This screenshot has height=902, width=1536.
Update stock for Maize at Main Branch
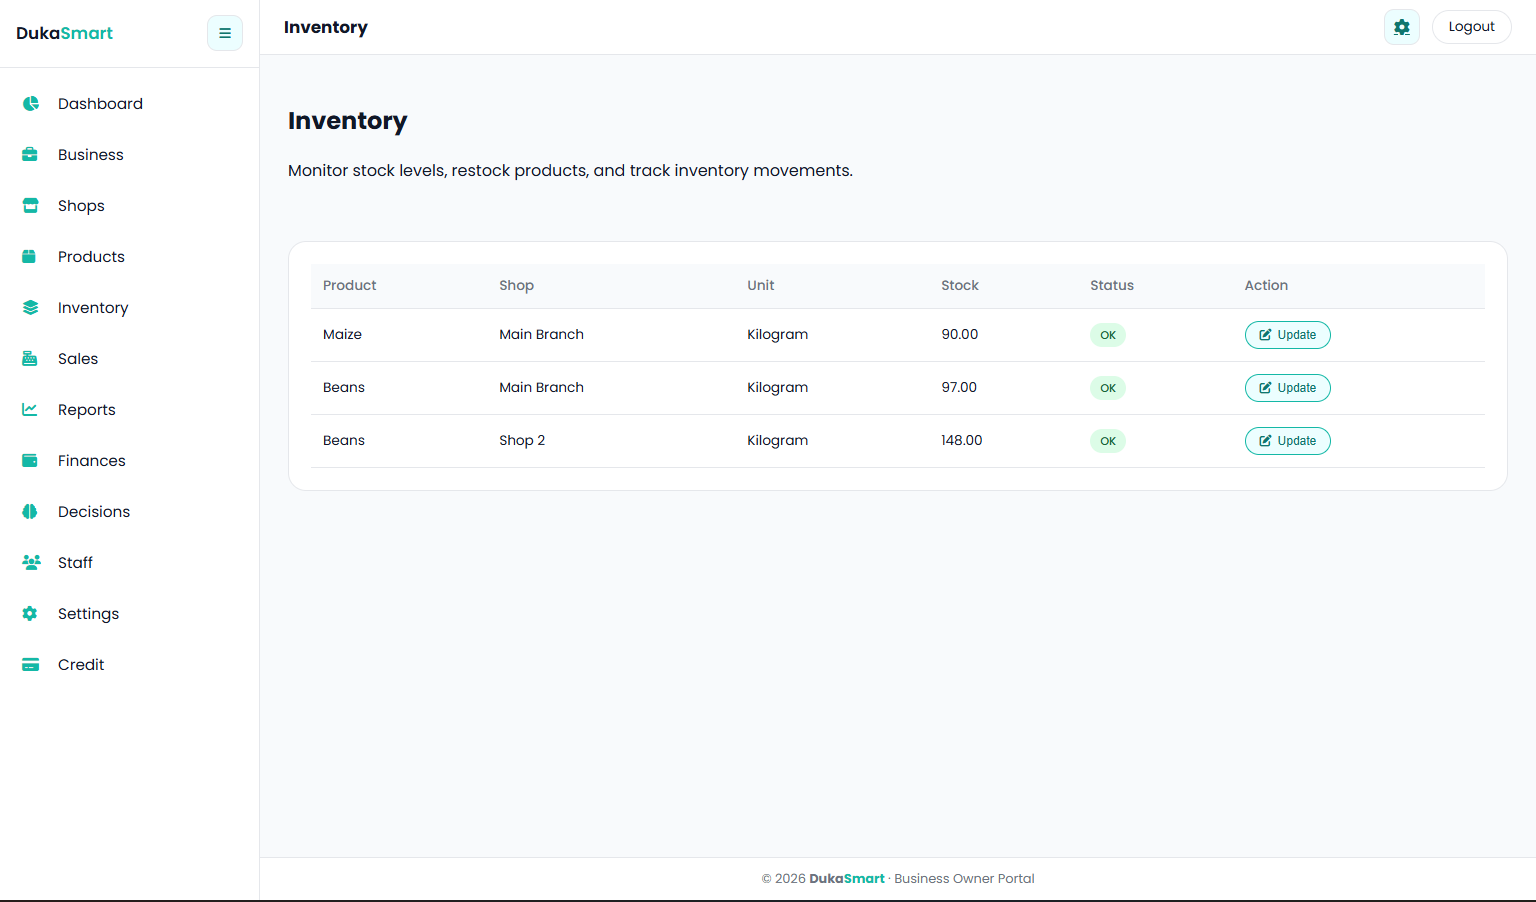(x=1287, y=335)
